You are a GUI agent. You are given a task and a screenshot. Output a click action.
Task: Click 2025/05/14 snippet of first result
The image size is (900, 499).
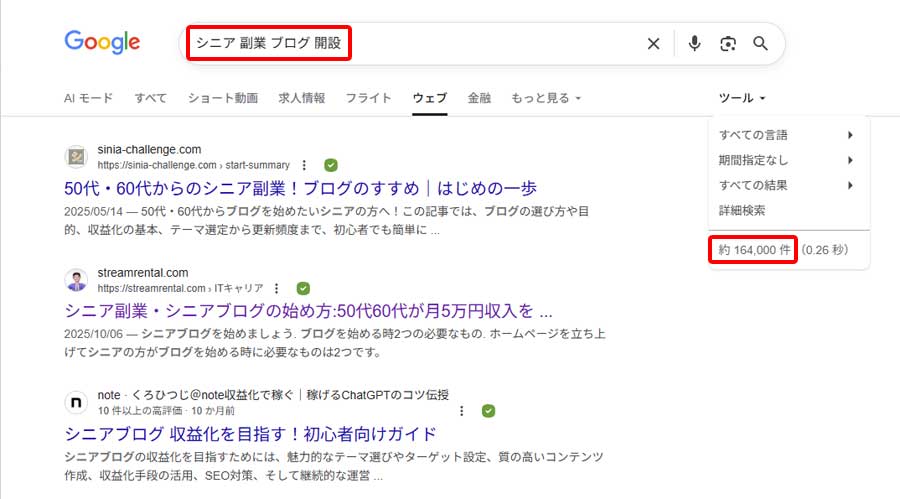click(x=327, y=221)
